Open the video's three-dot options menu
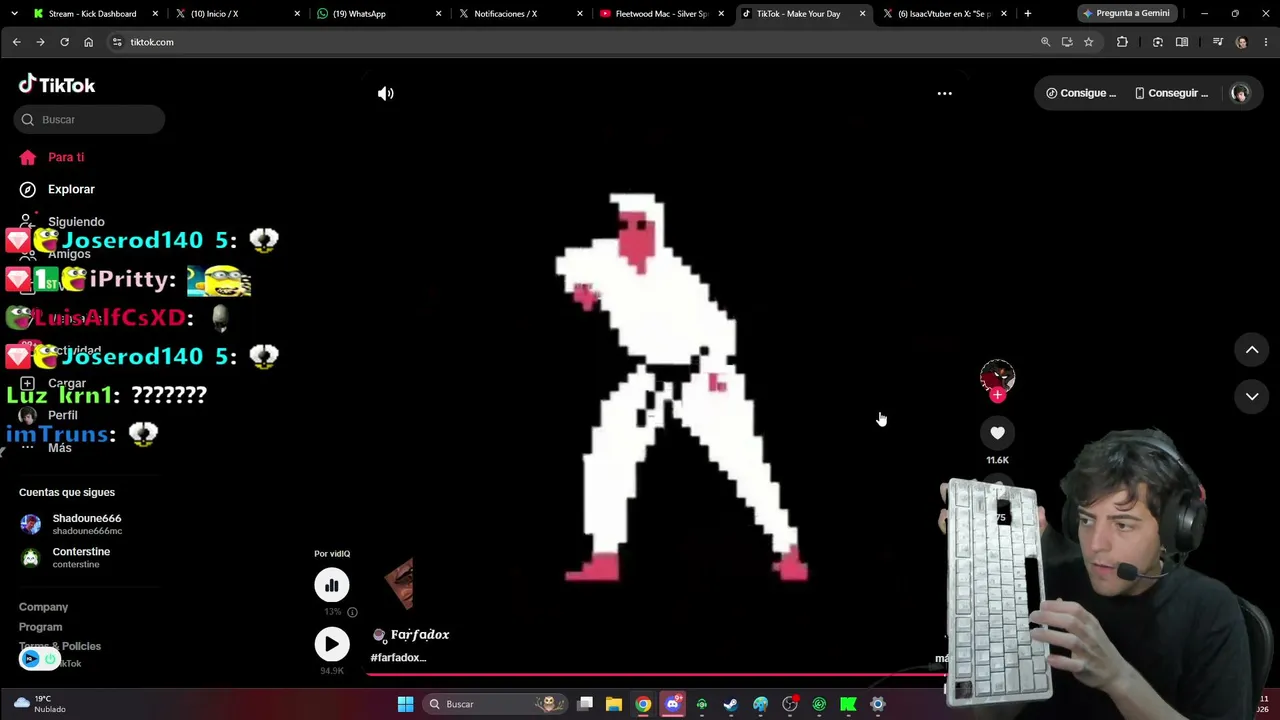 tap(944, 93)
